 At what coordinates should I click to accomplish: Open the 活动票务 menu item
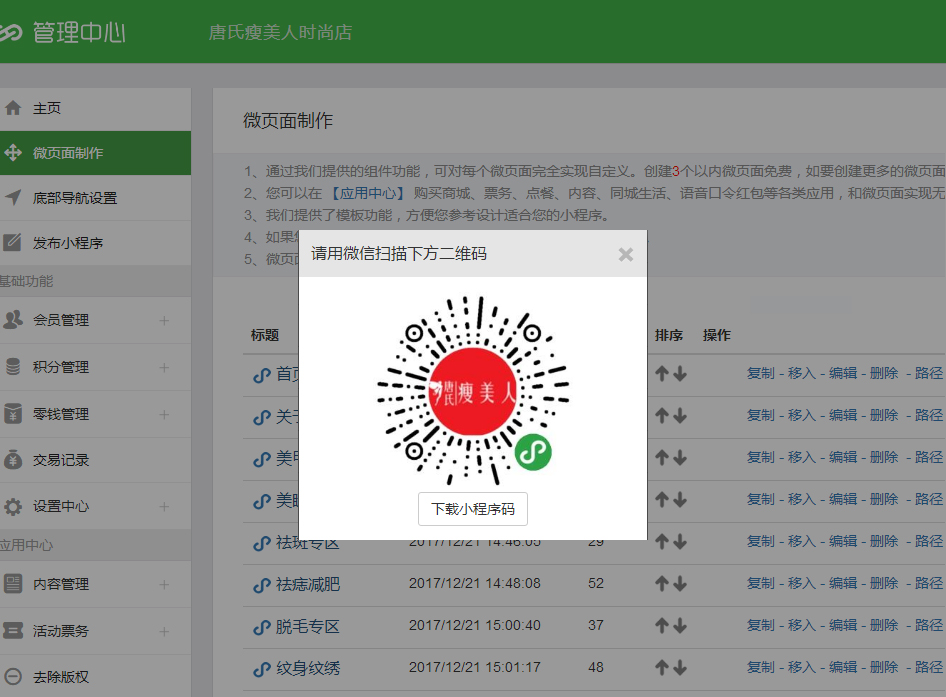click(61, 631)
